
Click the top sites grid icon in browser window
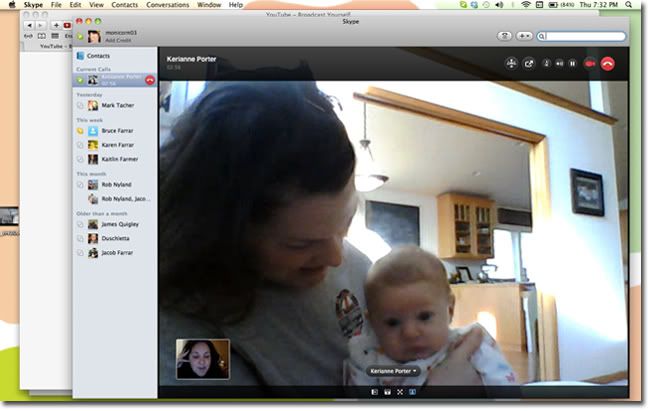[55, 36]
